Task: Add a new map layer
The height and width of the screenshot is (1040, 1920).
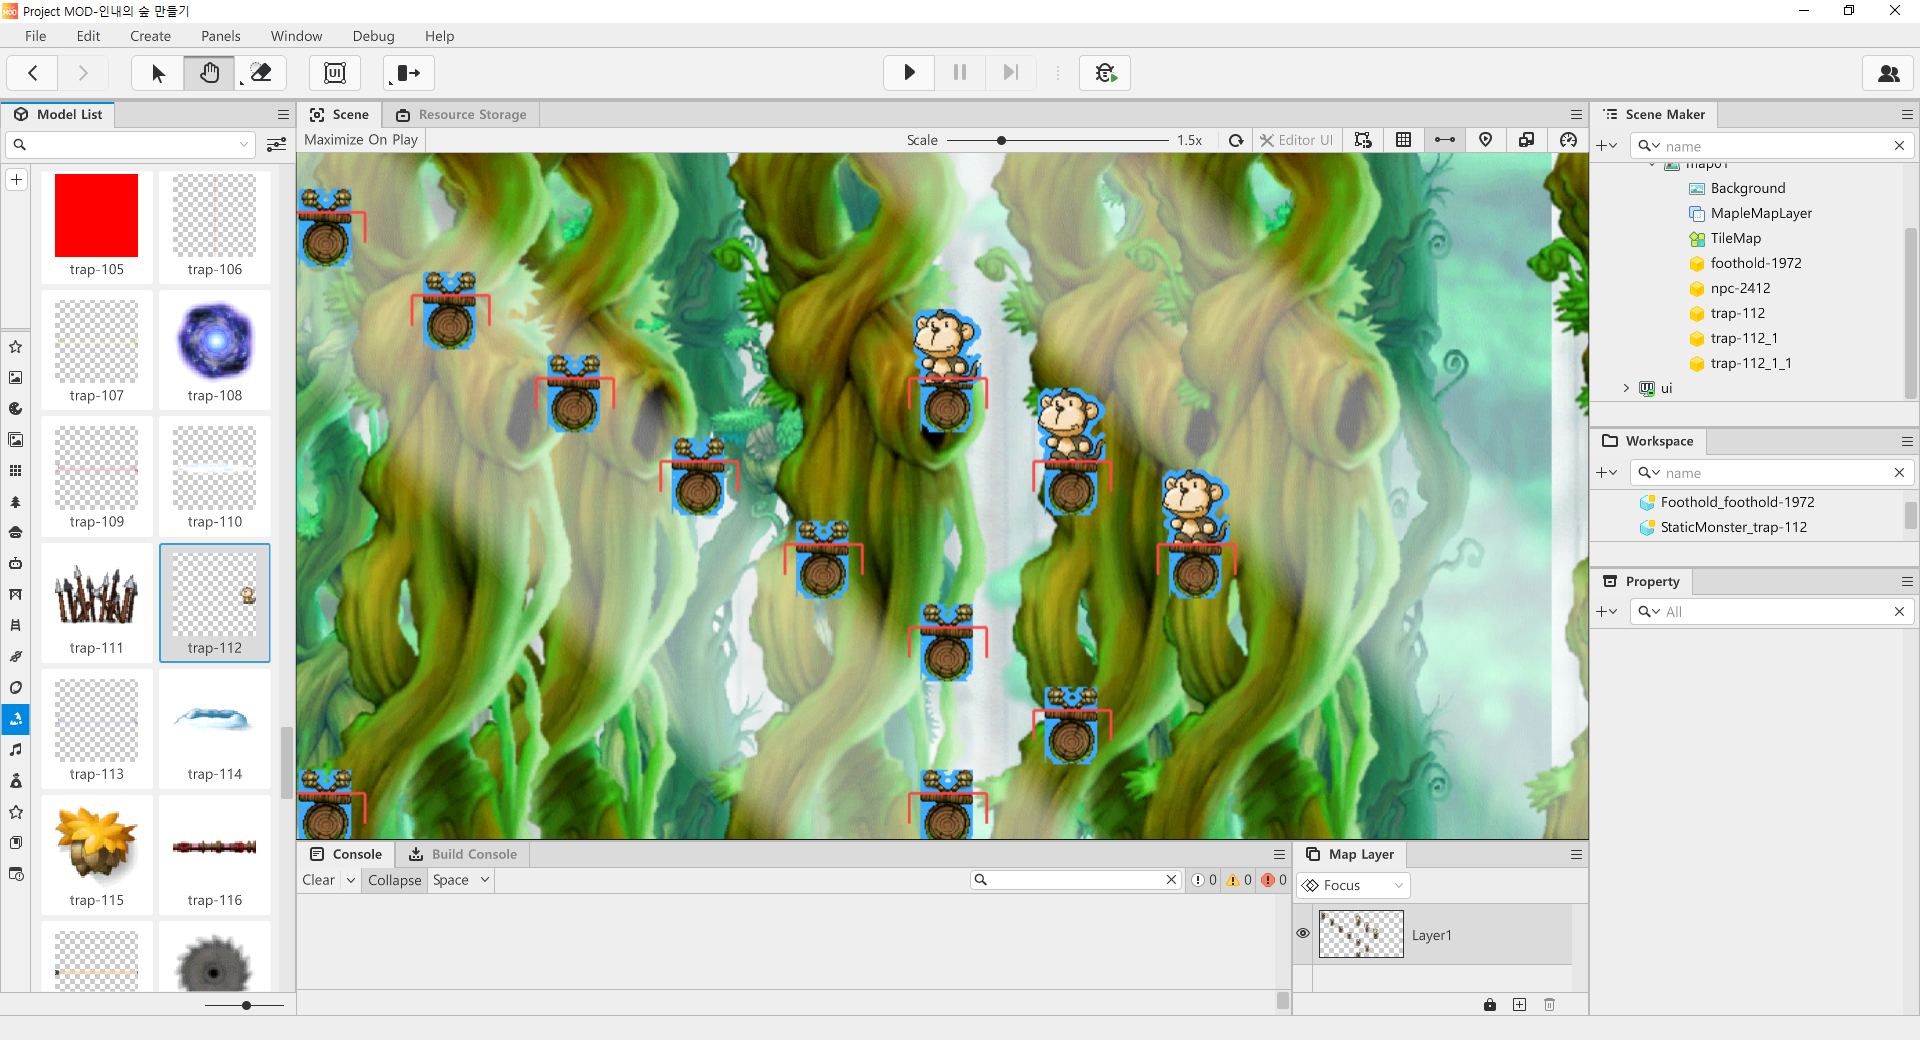Action: pos(1520,1004)
